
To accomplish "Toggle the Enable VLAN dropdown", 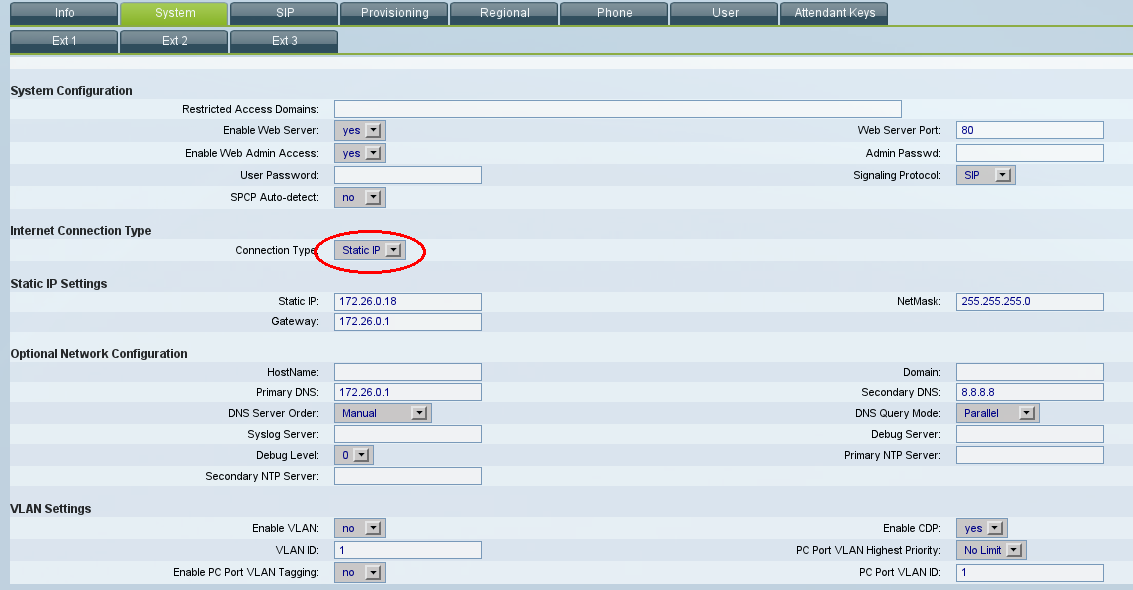I will 360,528.
